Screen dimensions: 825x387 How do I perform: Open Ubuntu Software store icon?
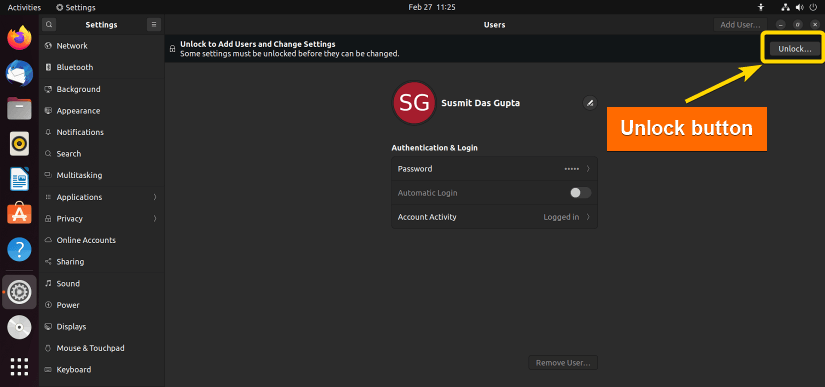tap(19, 214)
